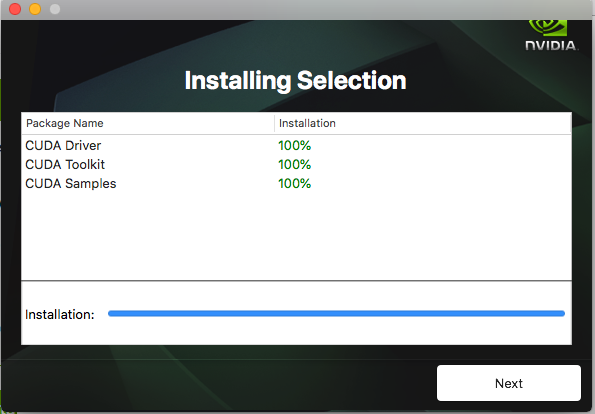Click the 100% status for CUDA Driver
The image size is (595, 414).
click(x=294, y=145)
